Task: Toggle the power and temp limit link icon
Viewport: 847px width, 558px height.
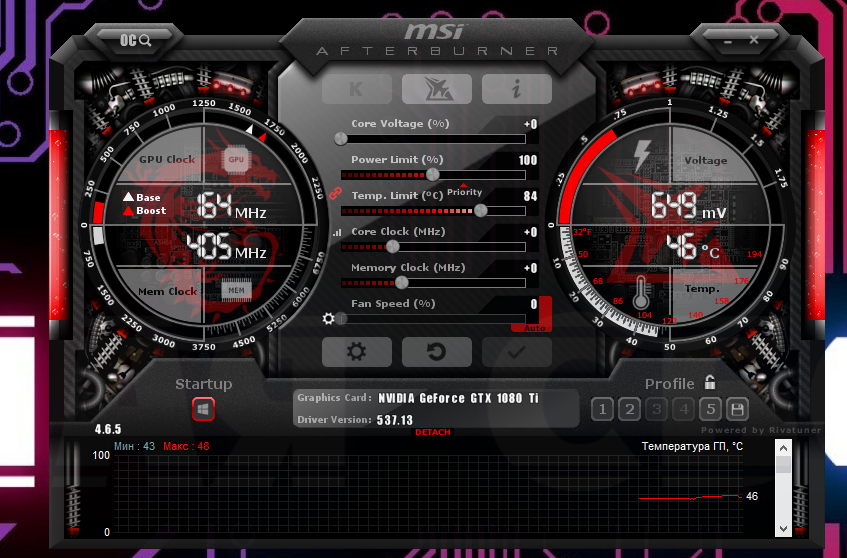Action: [335, 193]
